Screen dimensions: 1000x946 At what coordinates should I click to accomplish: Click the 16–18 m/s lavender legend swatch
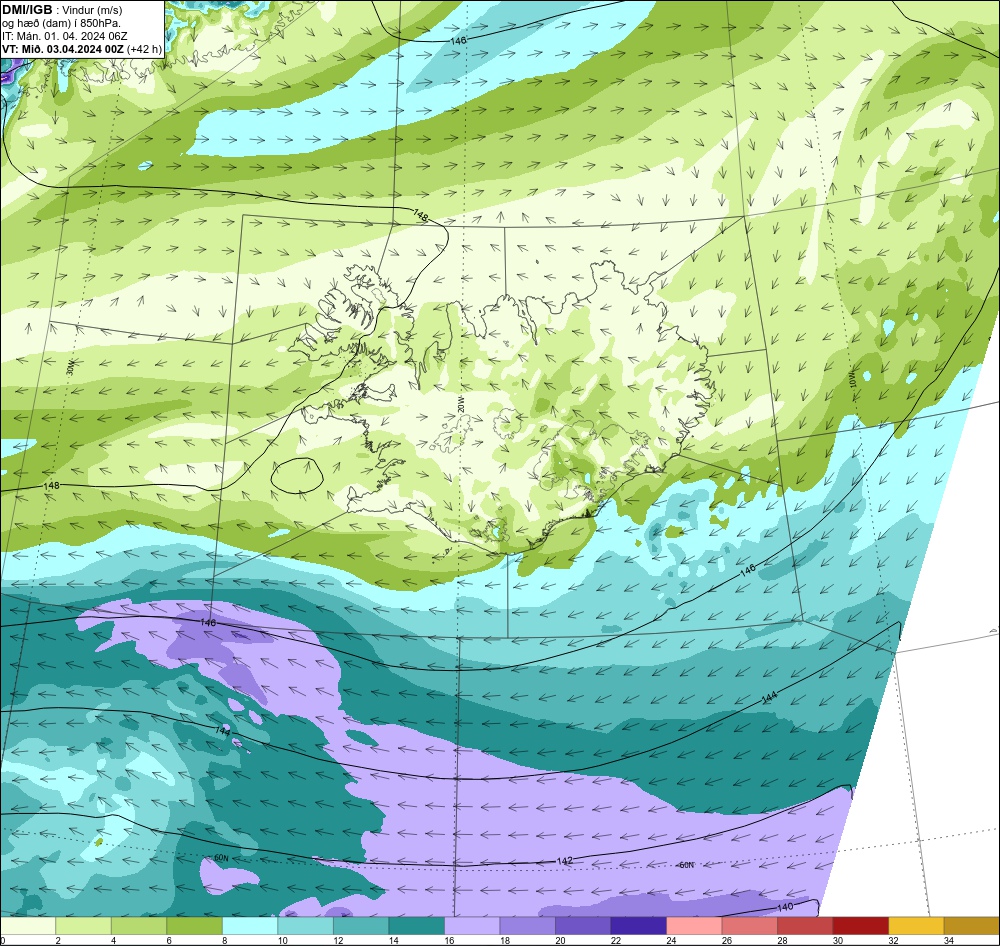(x=472, y=926)
